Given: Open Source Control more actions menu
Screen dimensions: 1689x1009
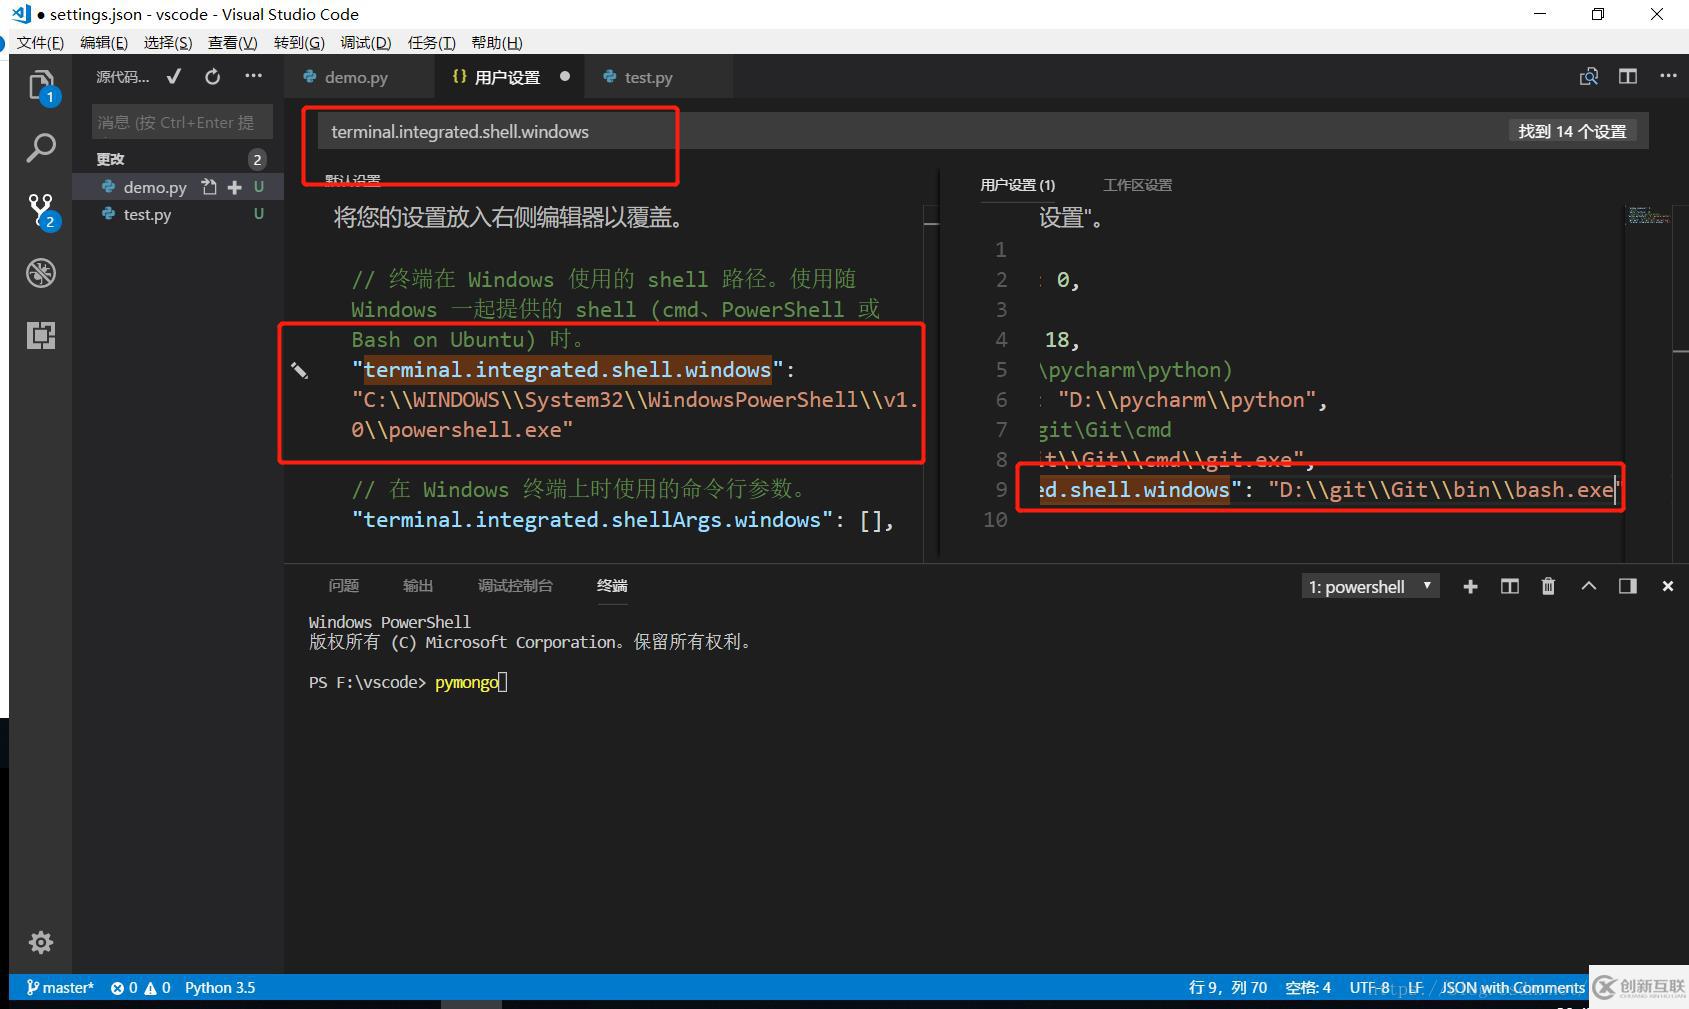Looking at the screenshot, I should (x=253, y=76).
